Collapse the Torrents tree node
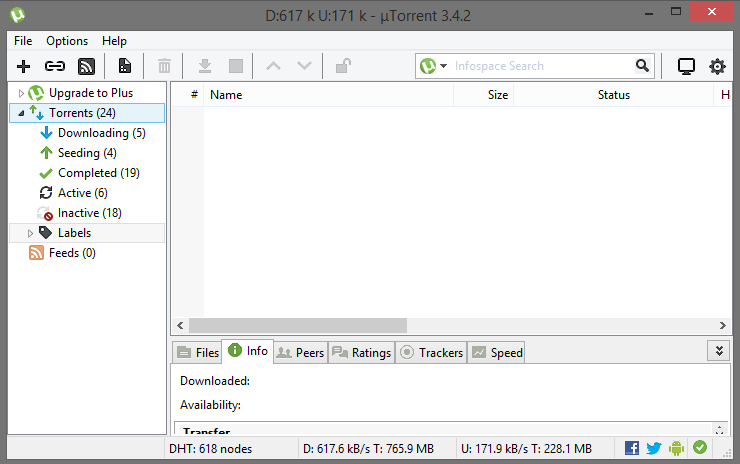Image resolution: width=740 pixels, height=464 pixels. pyautogui.click(x=21, y=113)
